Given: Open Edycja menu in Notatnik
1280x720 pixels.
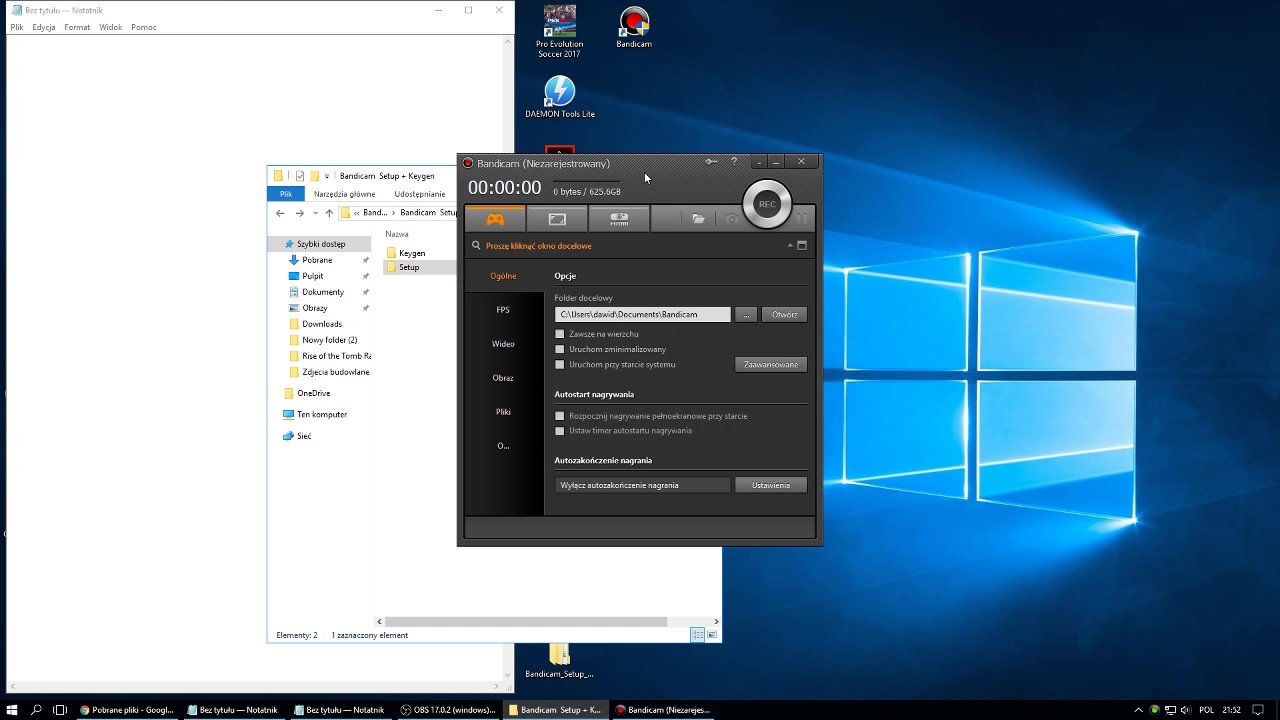Looking at the screenshot, I should [43, 27].
